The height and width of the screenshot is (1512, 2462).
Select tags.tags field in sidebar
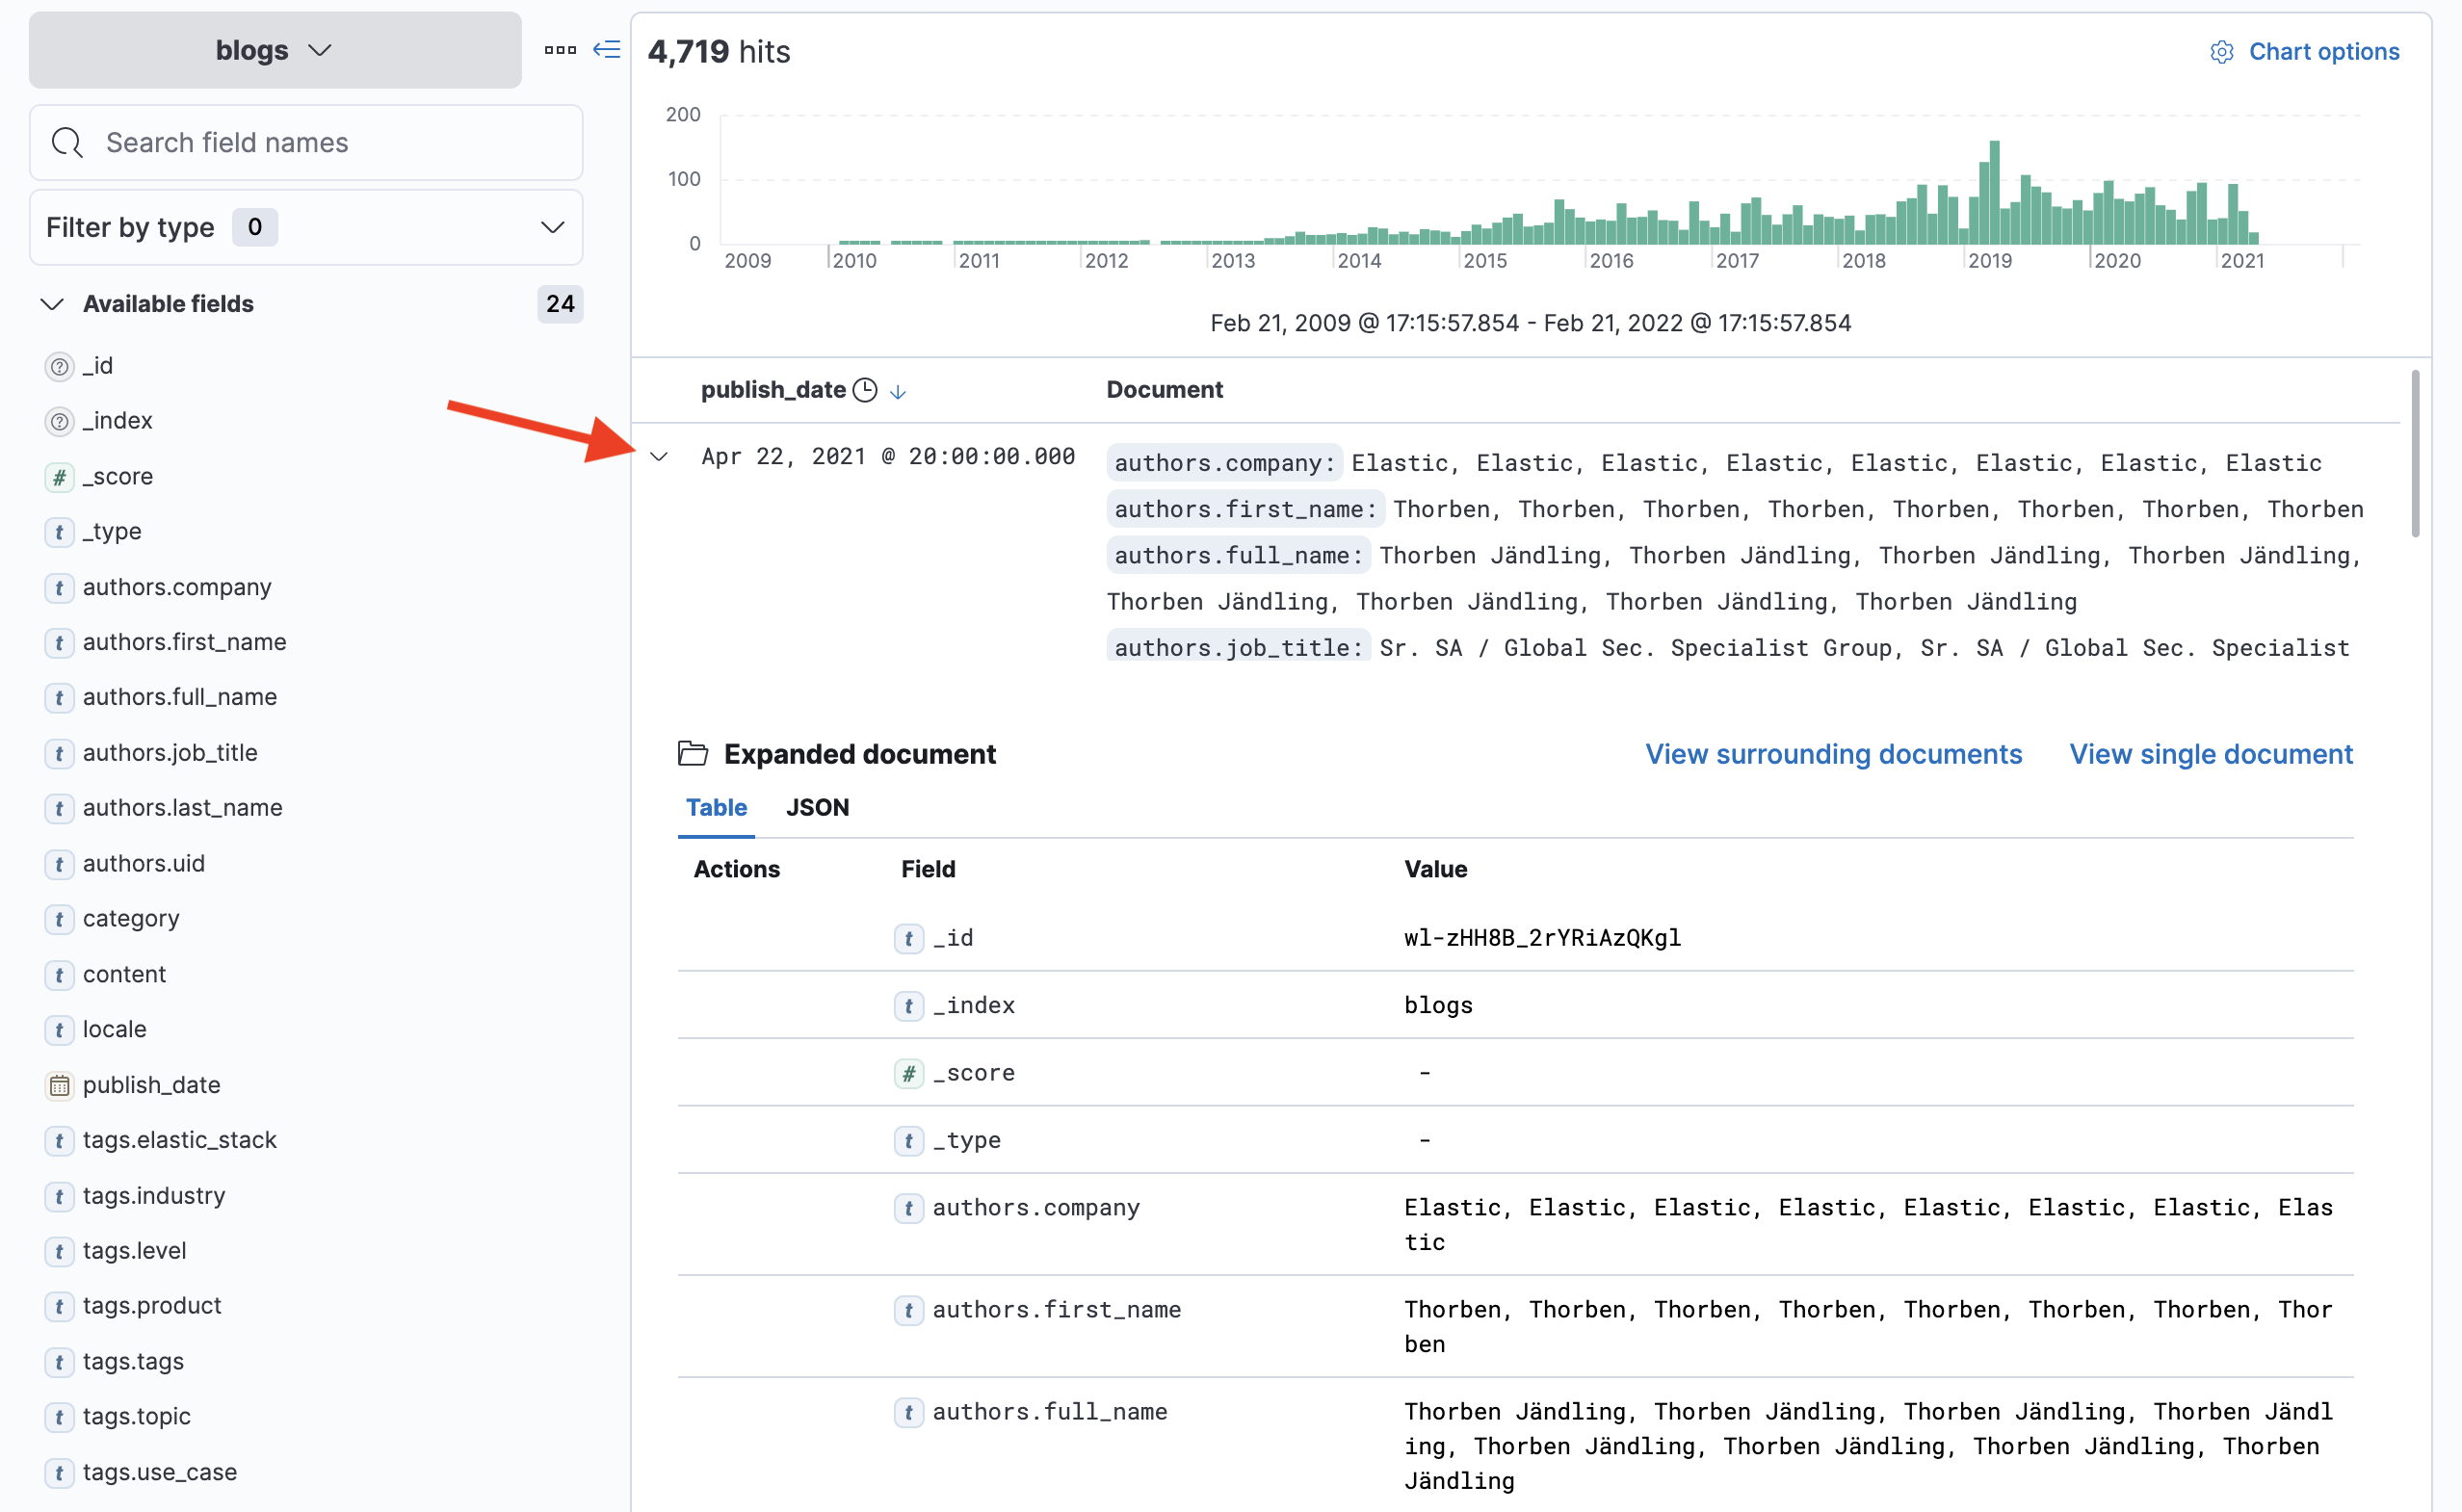pyautogui.click(x=134, y=1362)
